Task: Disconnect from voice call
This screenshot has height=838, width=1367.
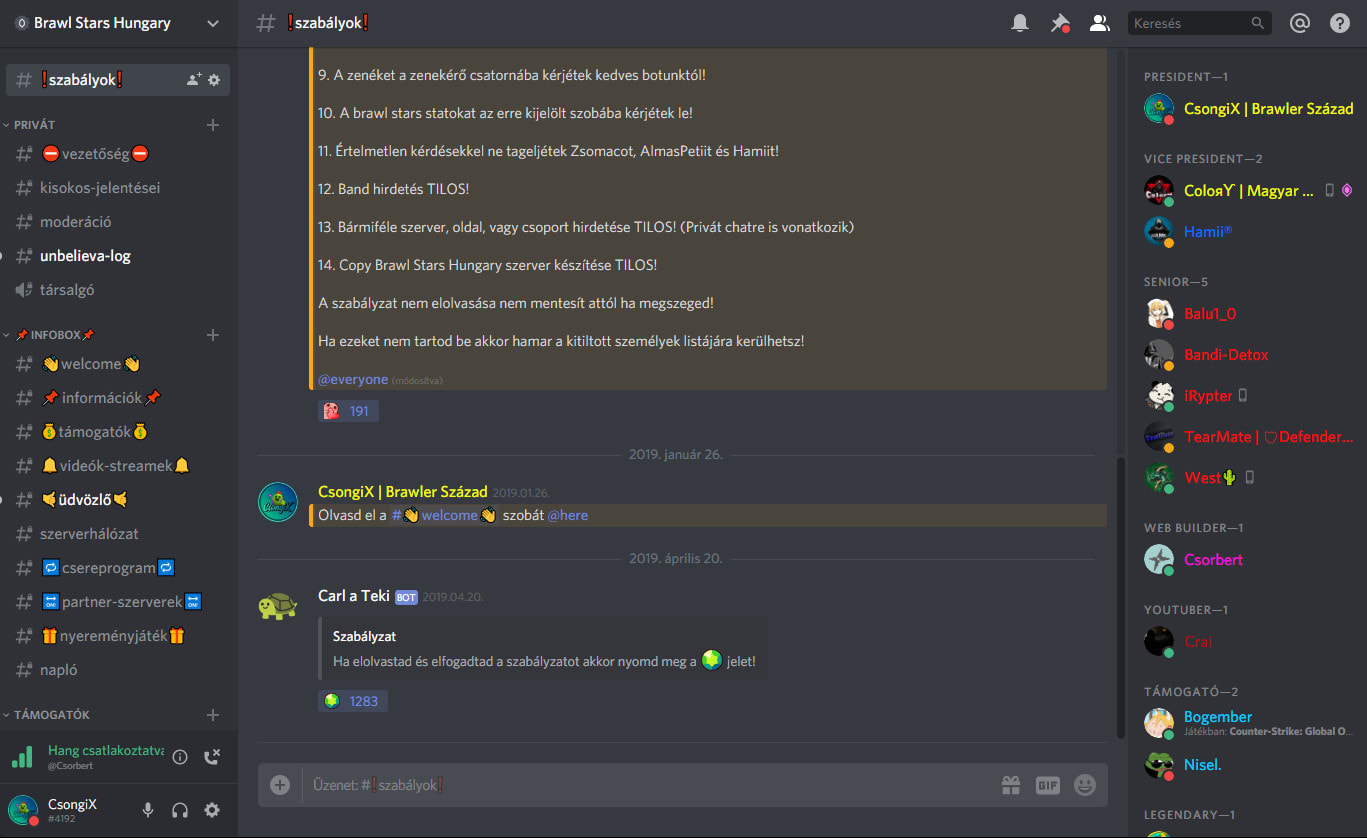Action: coord(212,757)
